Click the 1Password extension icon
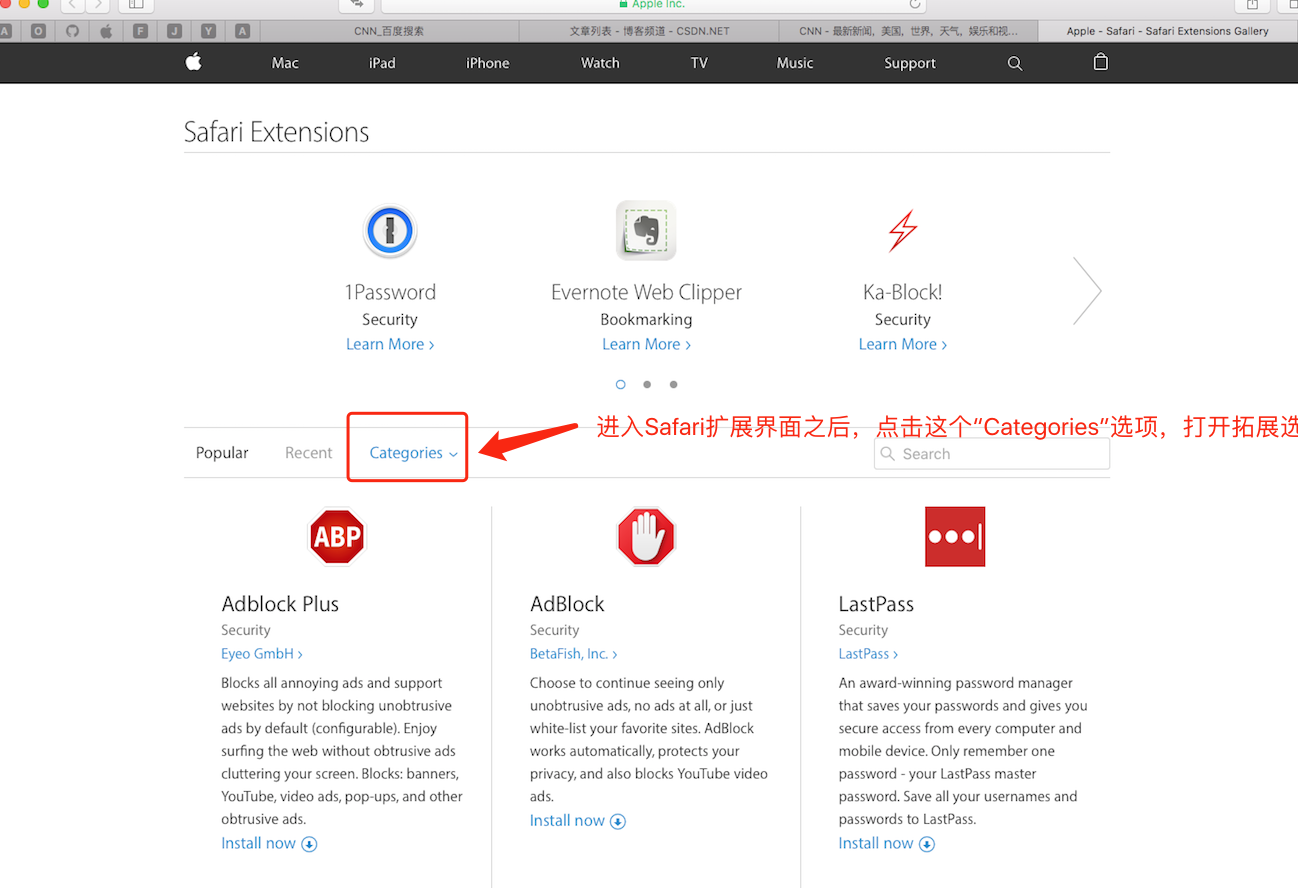1298x888 pixels. [390, 231]
